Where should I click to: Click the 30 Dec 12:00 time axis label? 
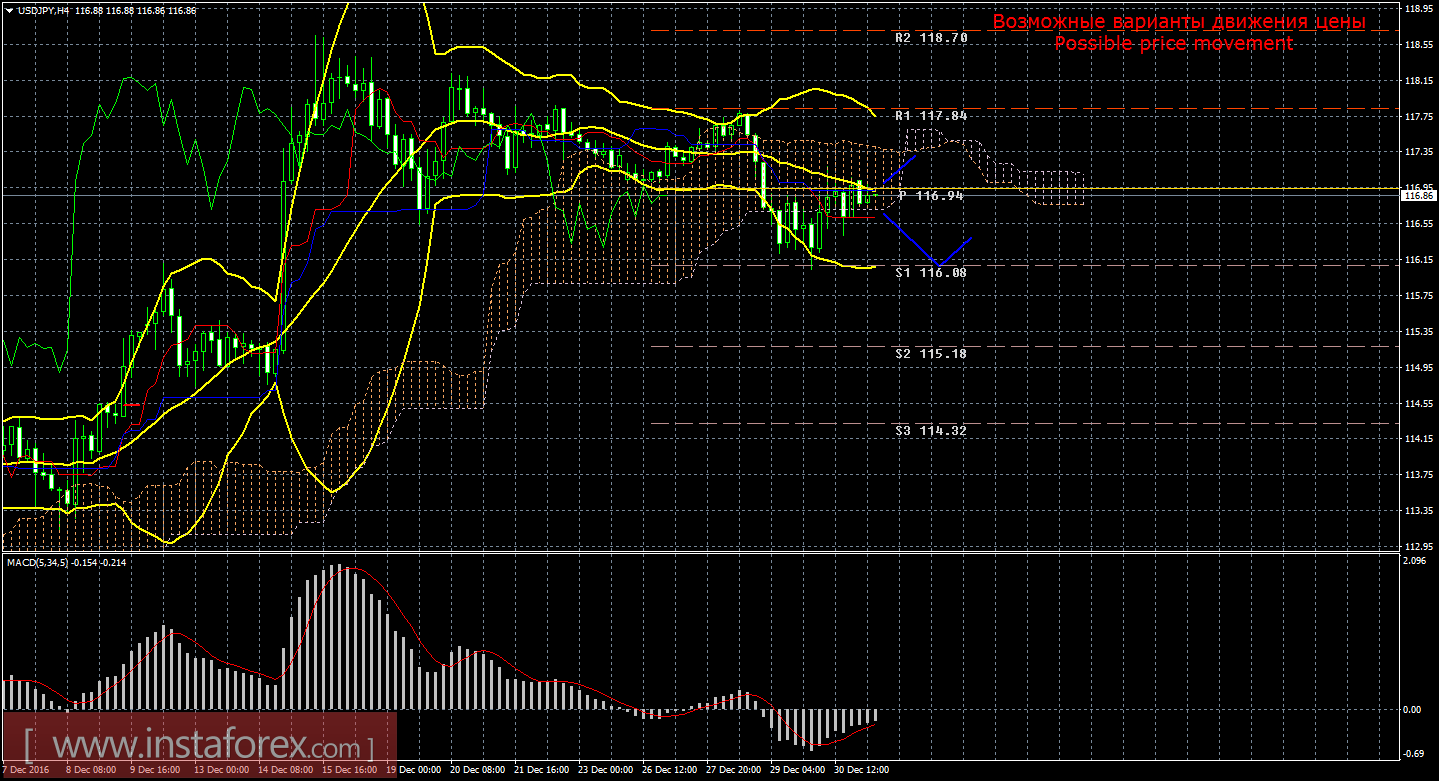click(x=860, y=771)
